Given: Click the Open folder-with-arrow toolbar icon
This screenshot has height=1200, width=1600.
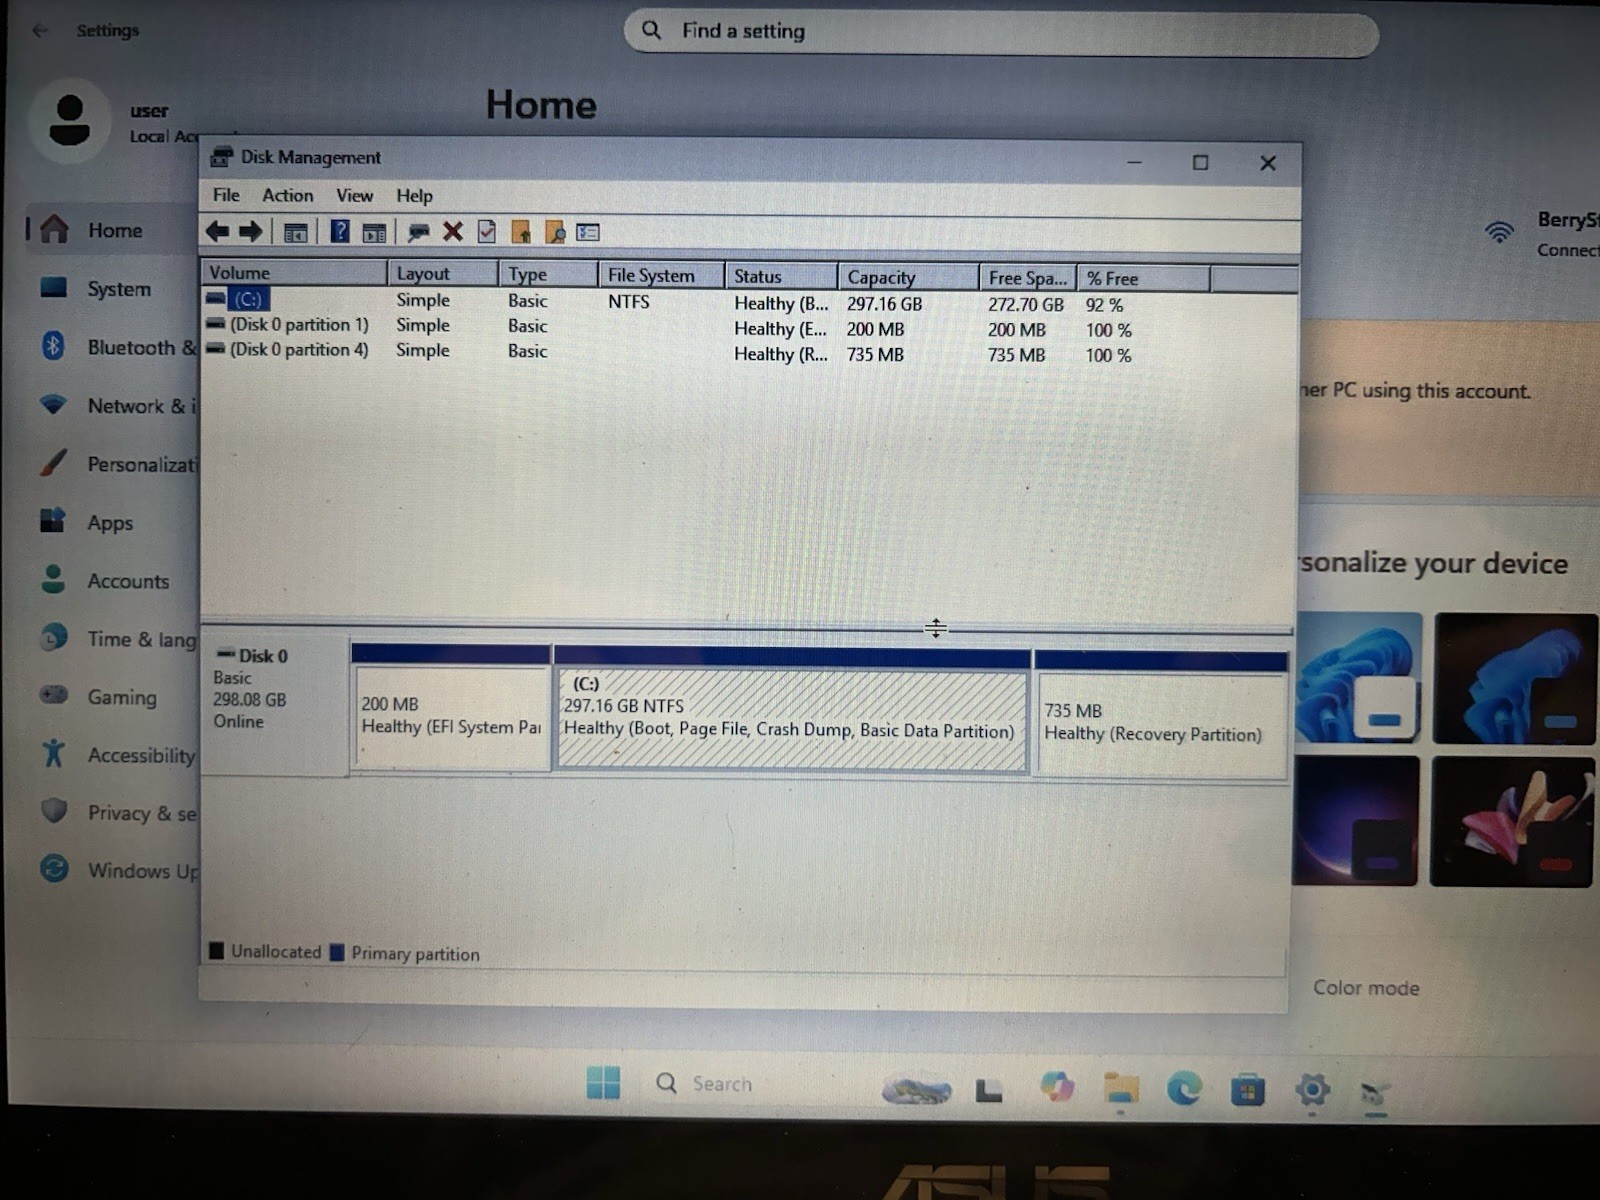Looking at the screenshot, I should 521,232.
